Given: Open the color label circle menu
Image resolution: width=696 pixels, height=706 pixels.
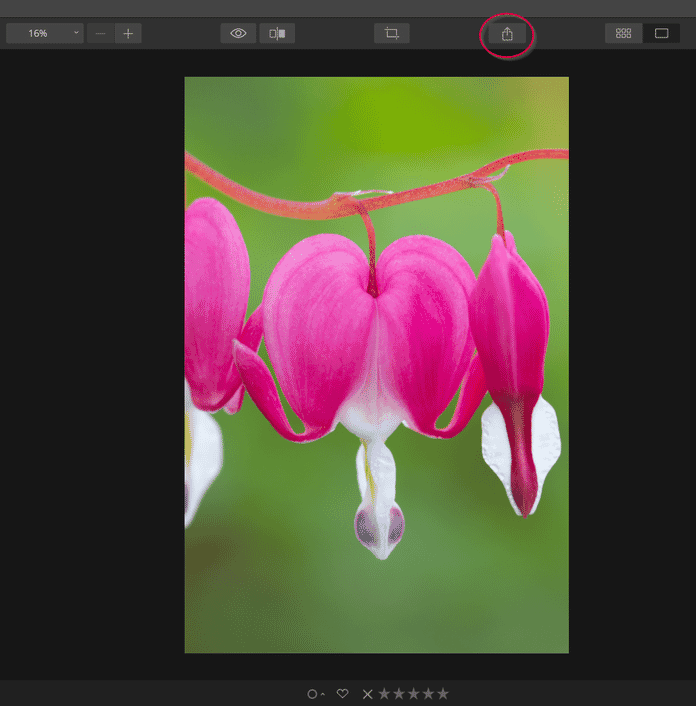Looking at the screenshot, I should point(316,694).
